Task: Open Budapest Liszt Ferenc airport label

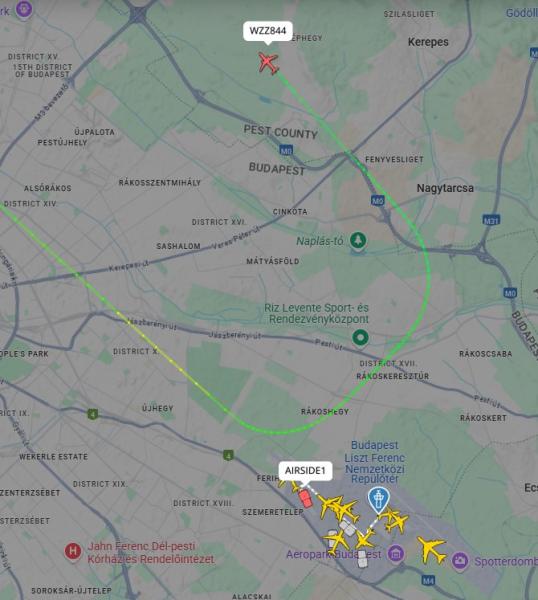Action: pos(374,462)
